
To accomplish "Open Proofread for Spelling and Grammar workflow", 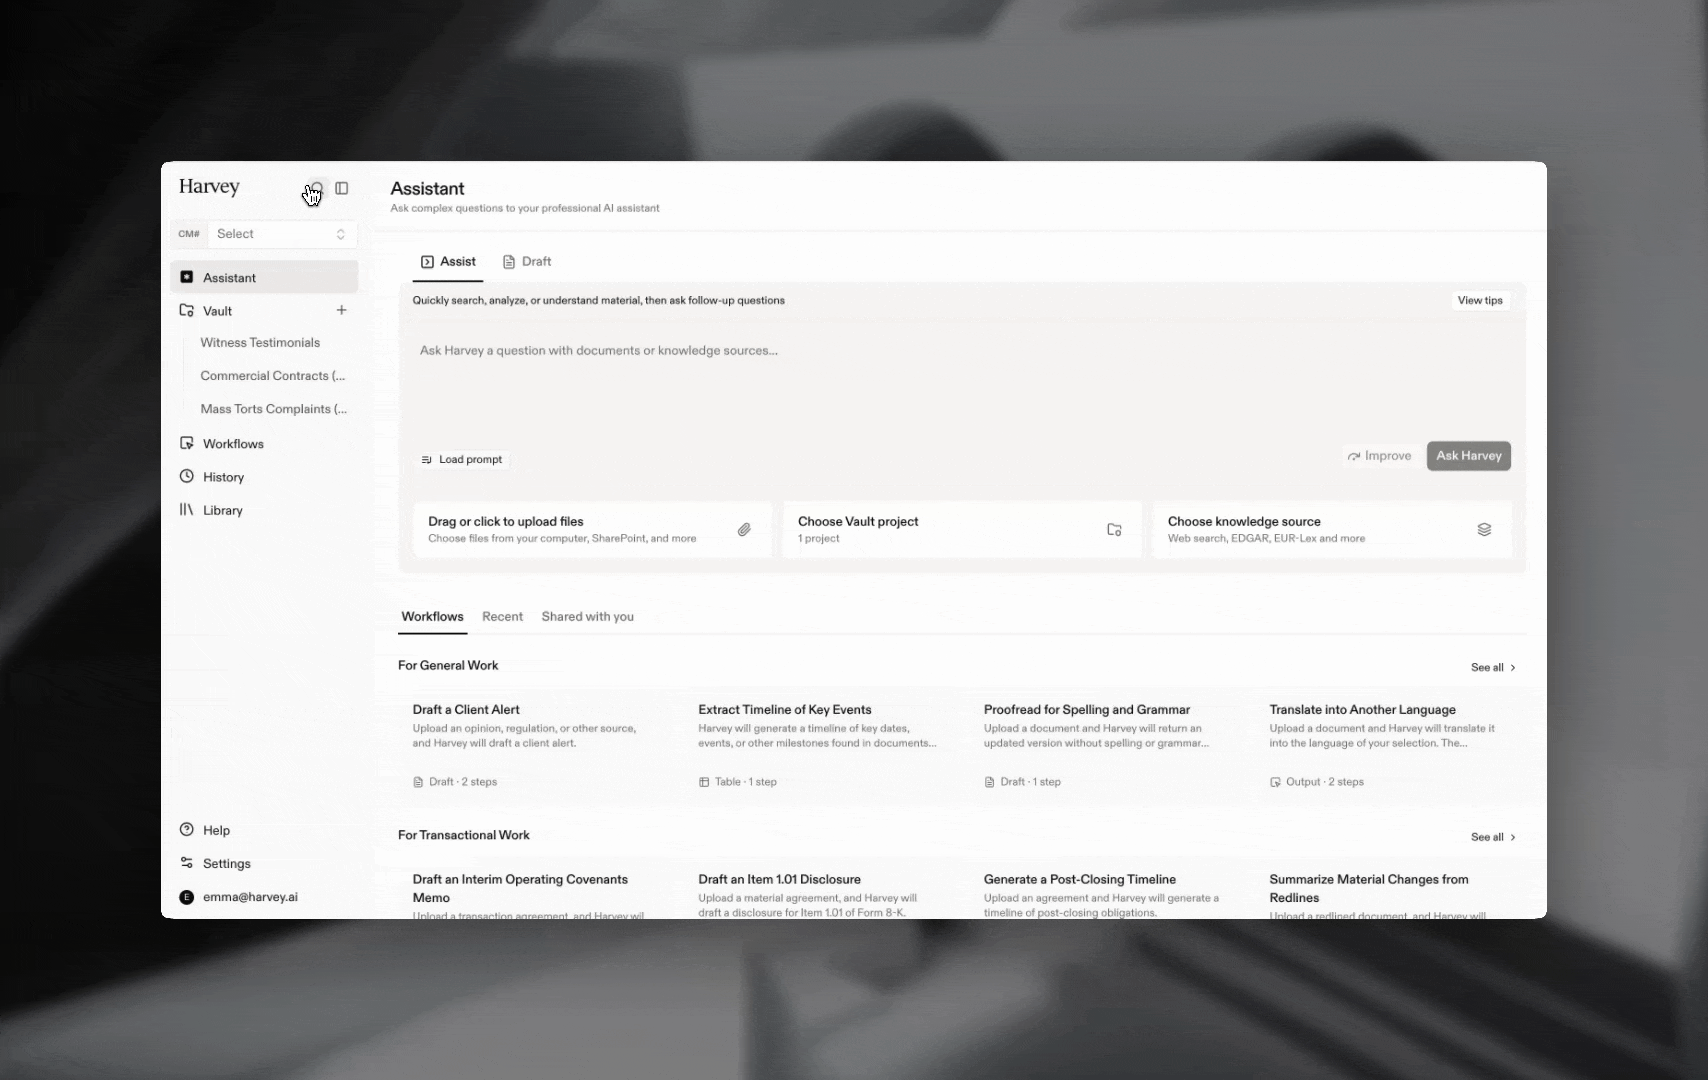I will pos(1087,709).
